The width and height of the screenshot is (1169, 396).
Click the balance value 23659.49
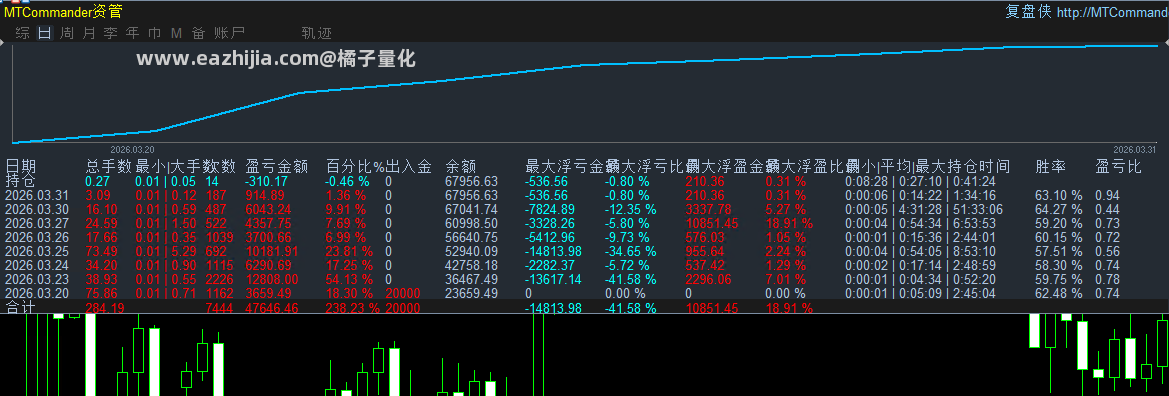(471, 293)
